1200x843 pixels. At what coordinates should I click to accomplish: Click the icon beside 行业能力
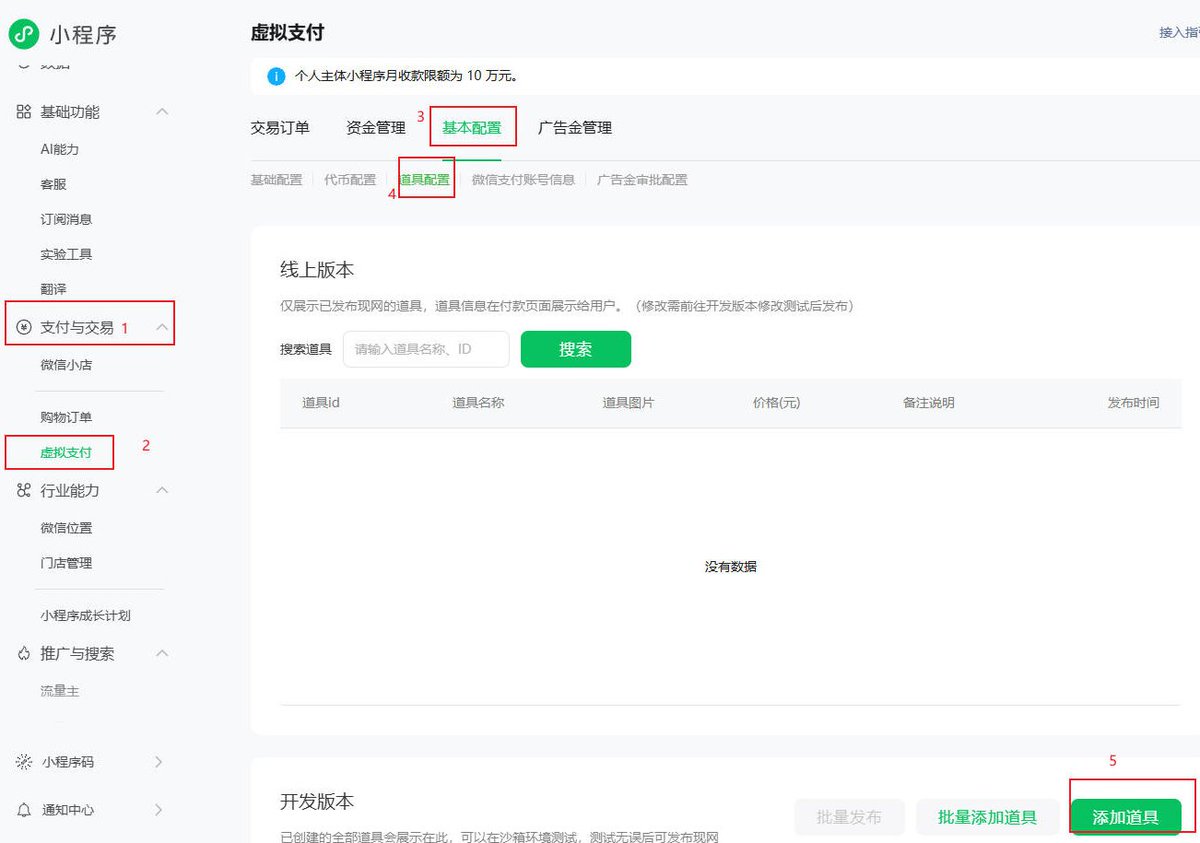24,490
